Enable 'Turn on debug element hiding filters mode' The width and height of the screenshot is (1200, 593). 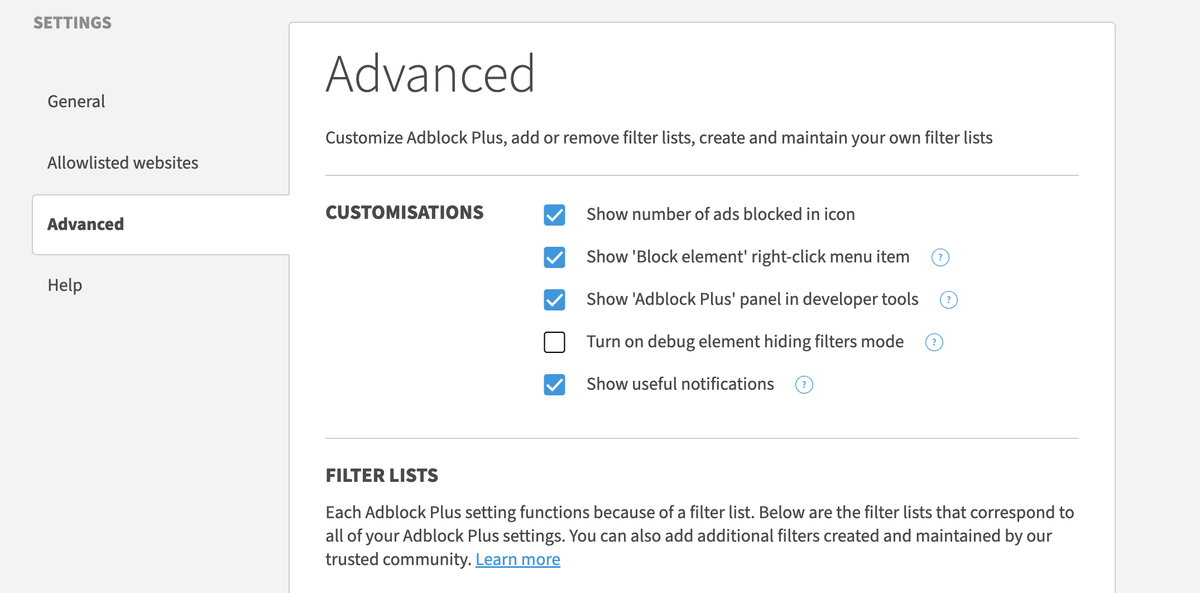[x=554, y=342]
